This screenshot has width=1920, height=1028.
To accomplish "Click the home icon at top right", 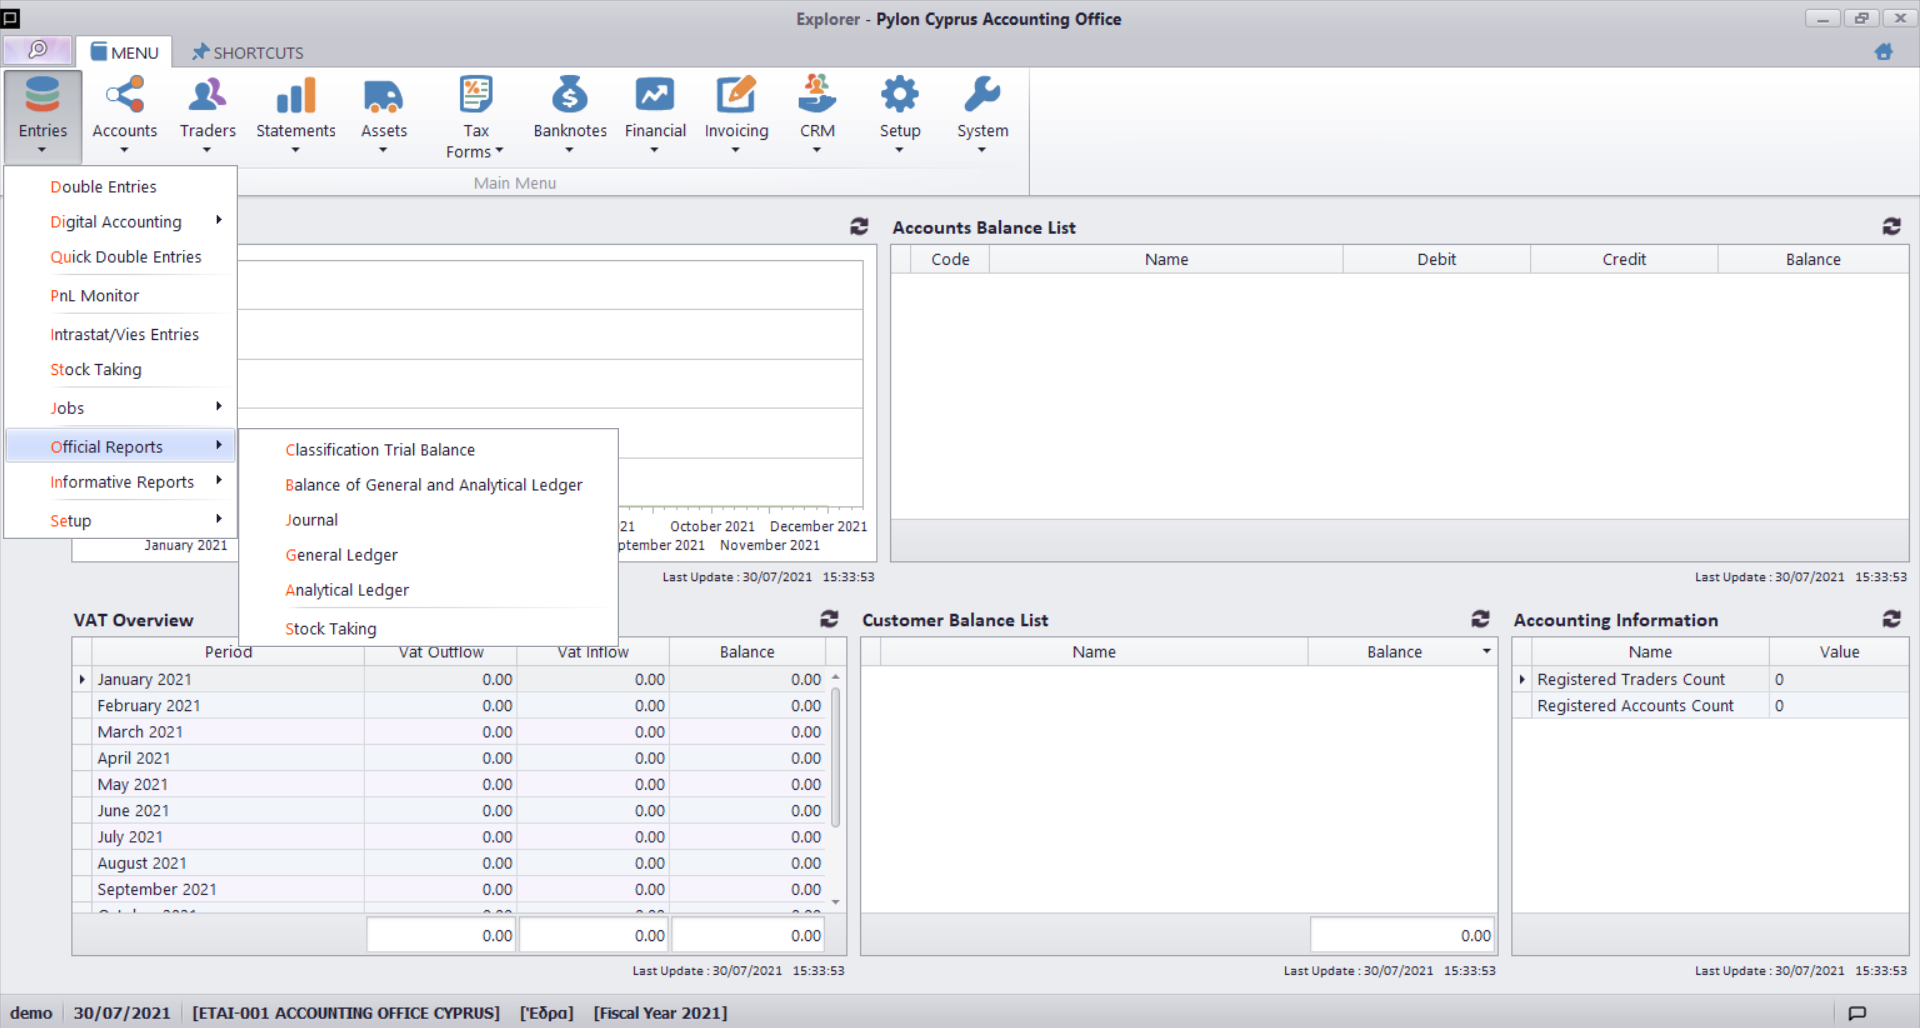I will (1883, 52).
